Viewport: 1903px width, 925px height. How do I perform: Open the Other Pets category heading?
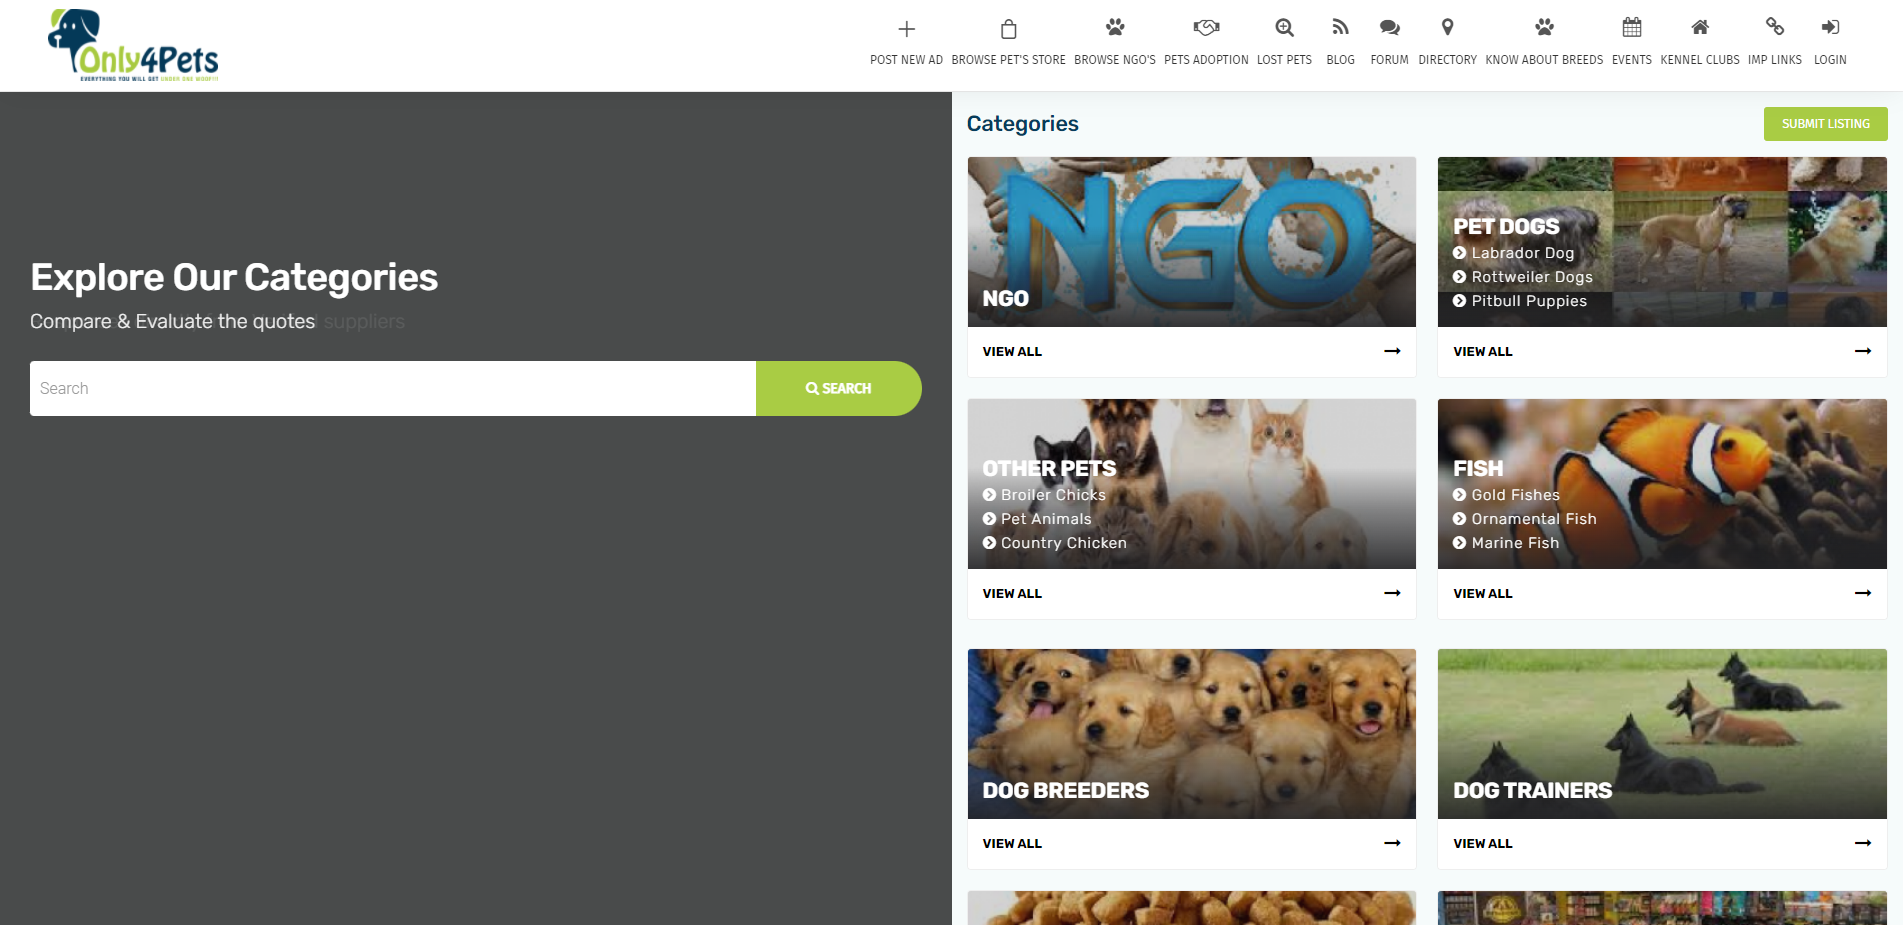coord(1049,469)
